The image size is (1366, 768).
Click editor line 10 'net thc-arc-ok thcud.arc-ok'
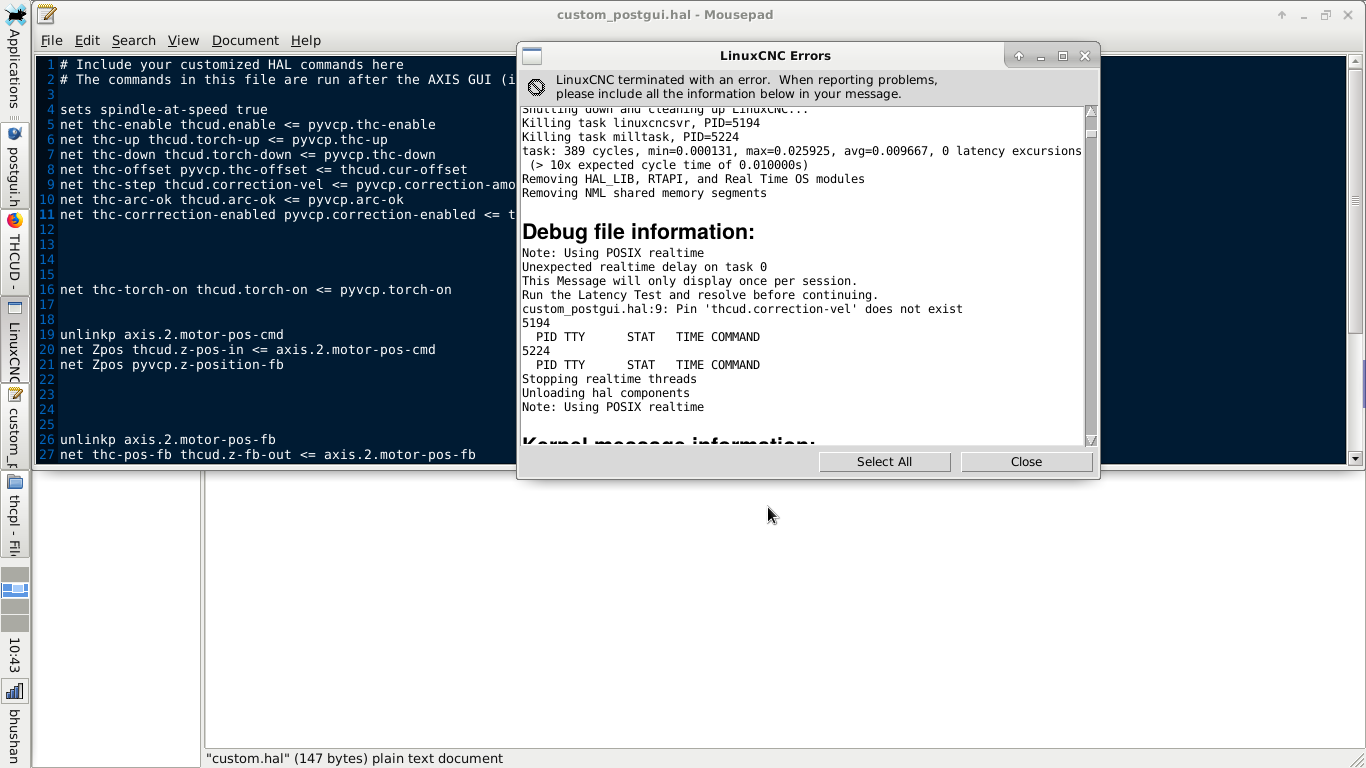(232, 200)
